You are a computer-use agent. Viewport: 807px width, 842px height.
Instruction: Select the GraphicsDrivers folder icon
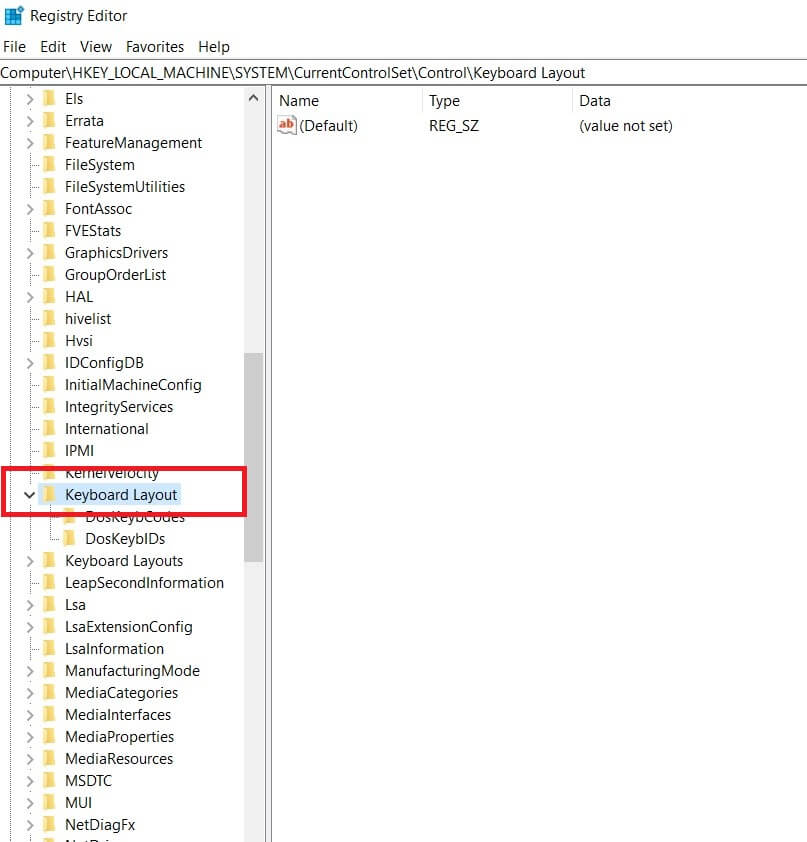49,252
